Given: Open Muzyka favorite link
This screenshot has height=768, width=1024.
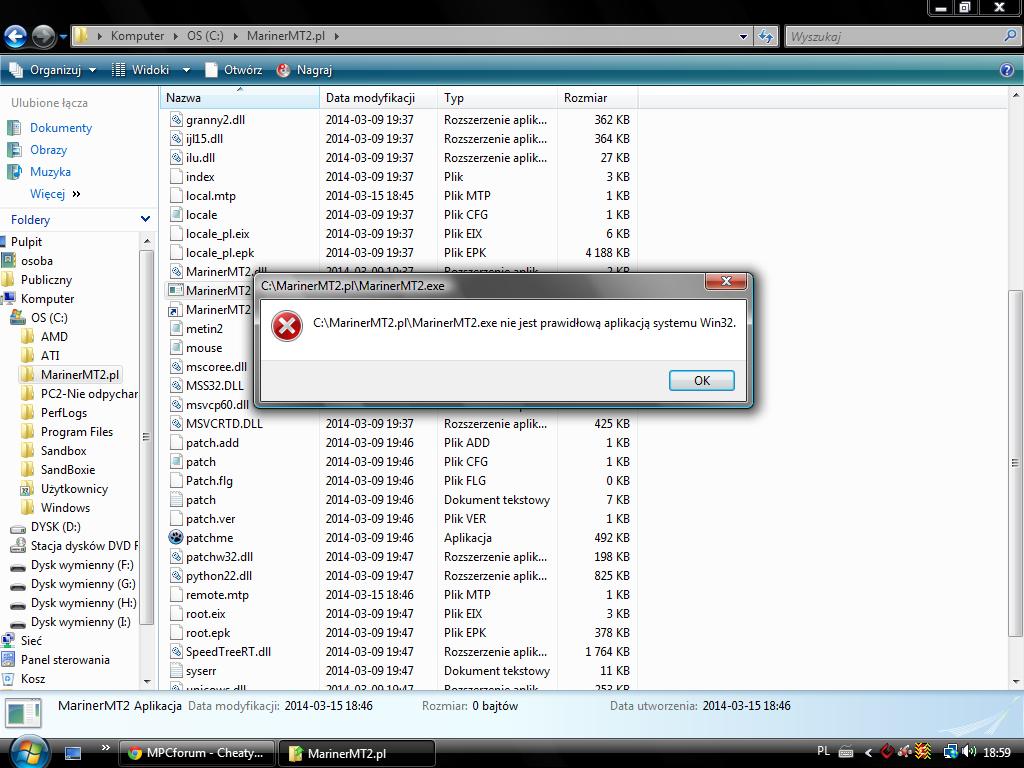Looking at the screenshot, I should (x=50, y=172).
